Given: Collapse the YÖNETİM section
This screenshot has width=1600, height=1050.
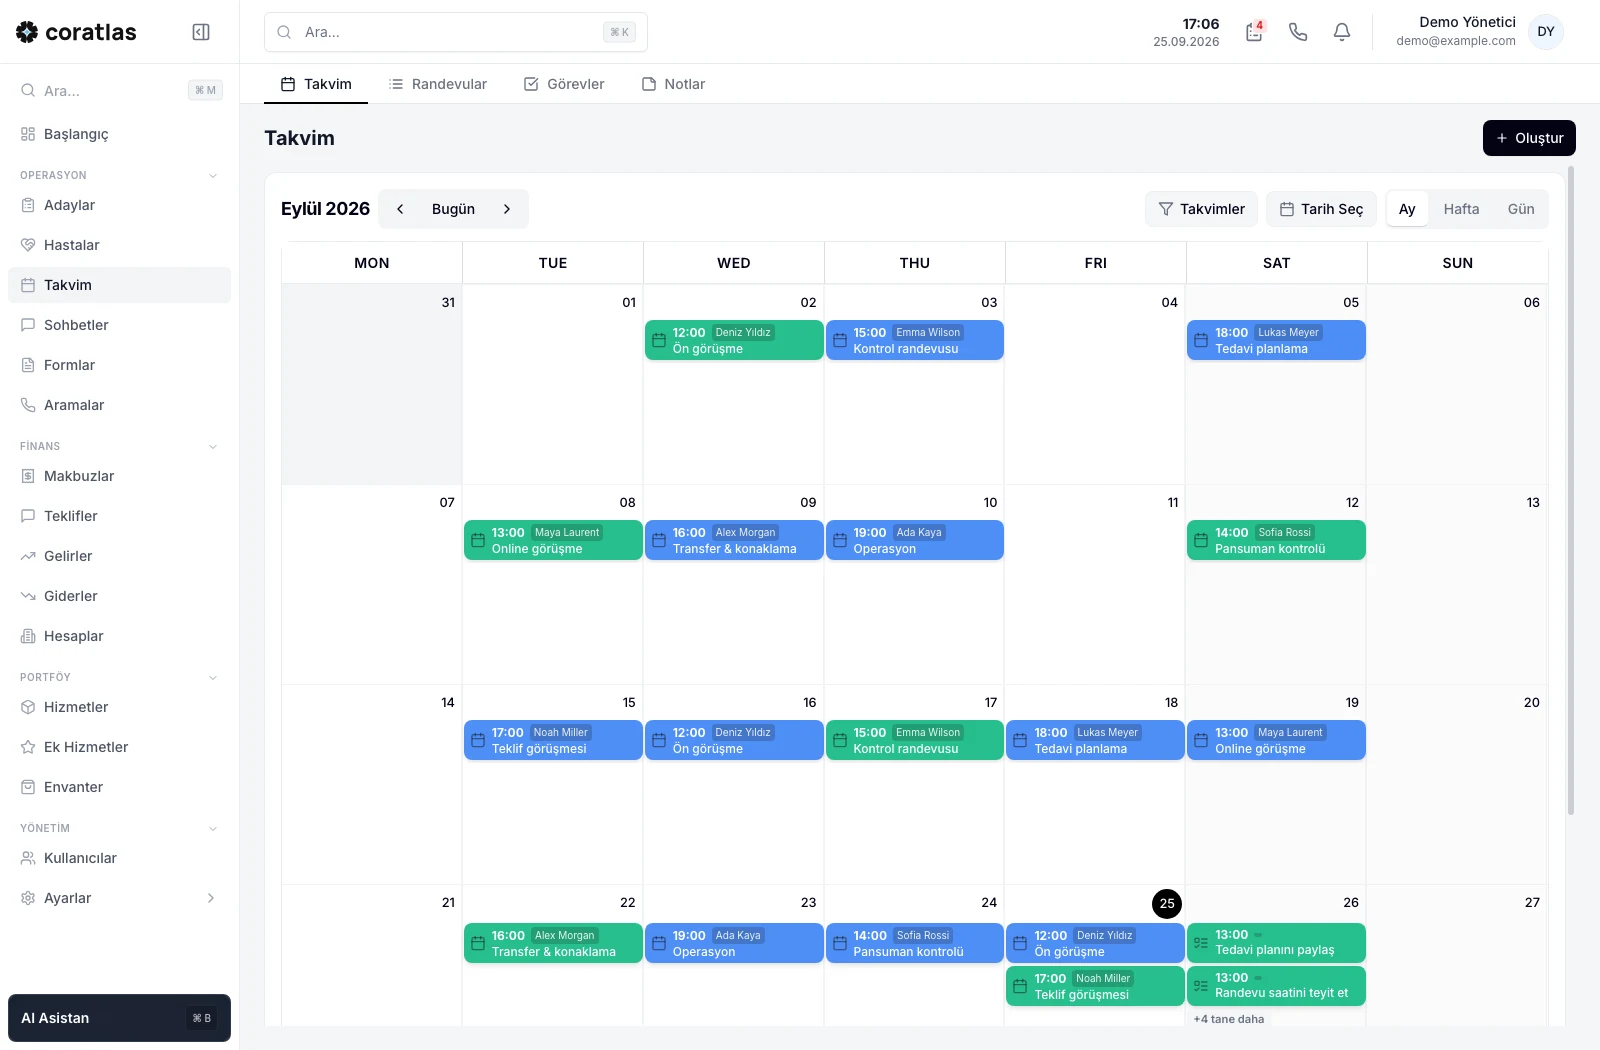Looking at the screenshot, I should 213,829.
